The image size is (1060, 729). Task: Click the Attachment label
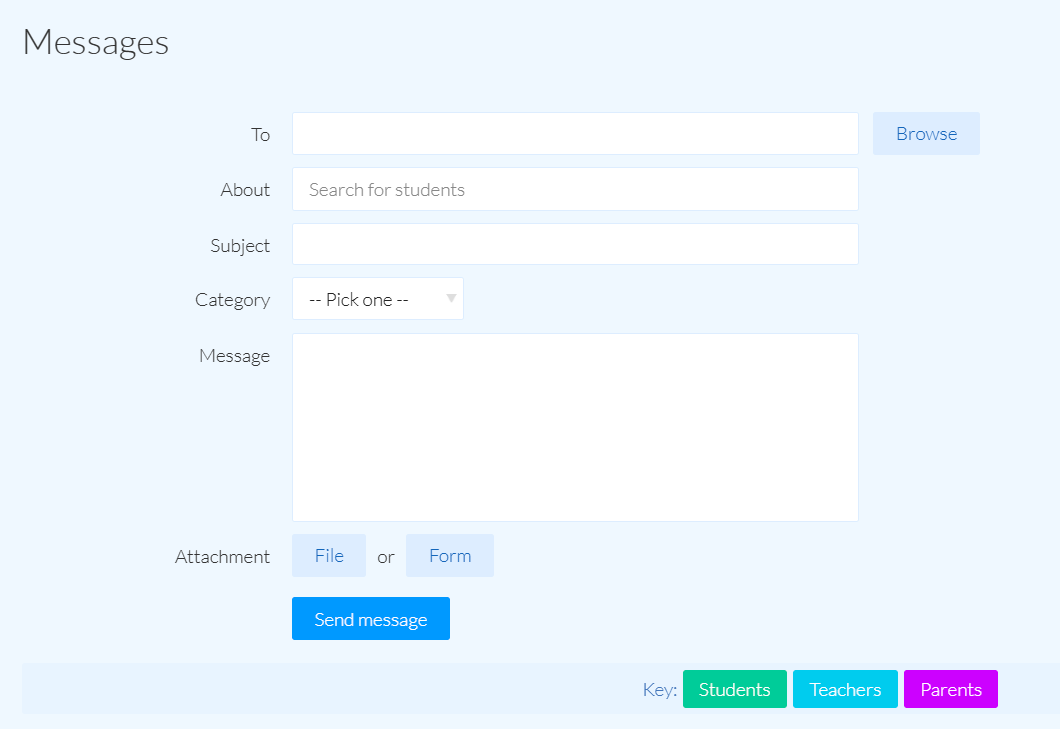click(221, 556)
